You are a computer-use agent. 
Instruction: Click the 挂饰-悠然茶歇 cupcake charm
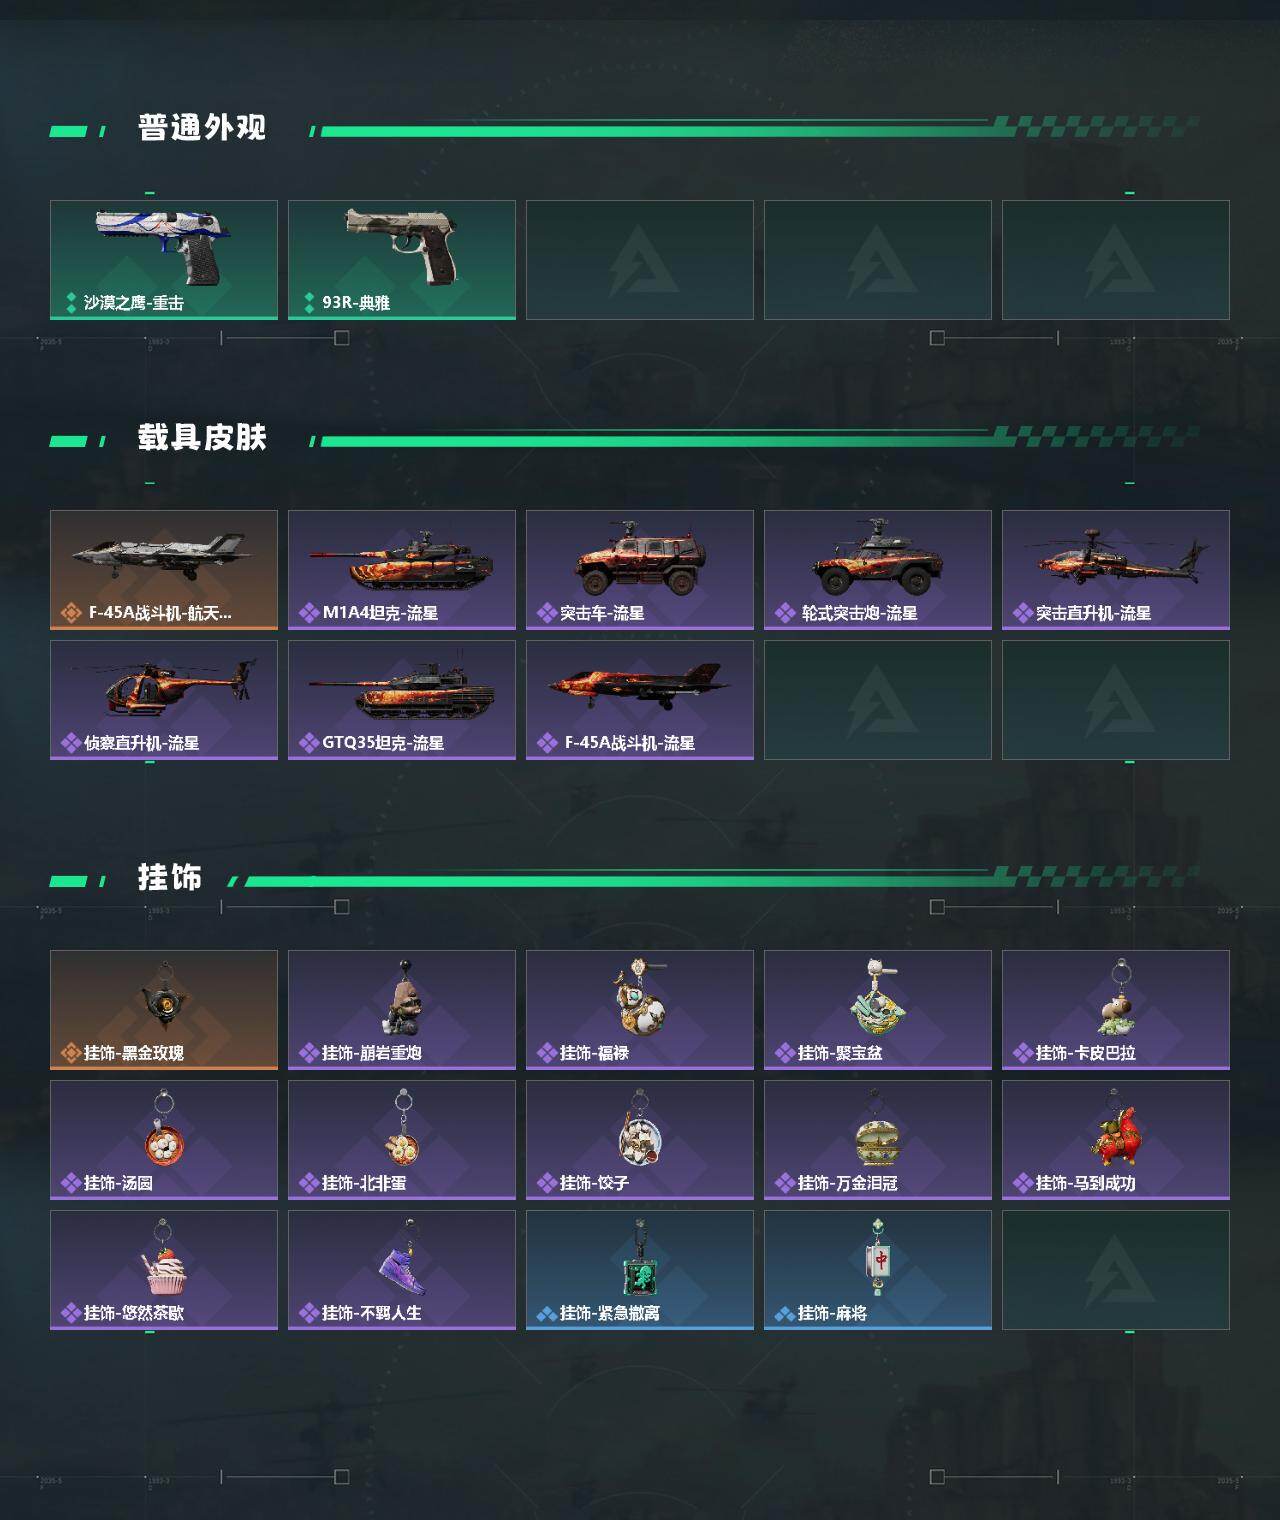[164, 1270]
